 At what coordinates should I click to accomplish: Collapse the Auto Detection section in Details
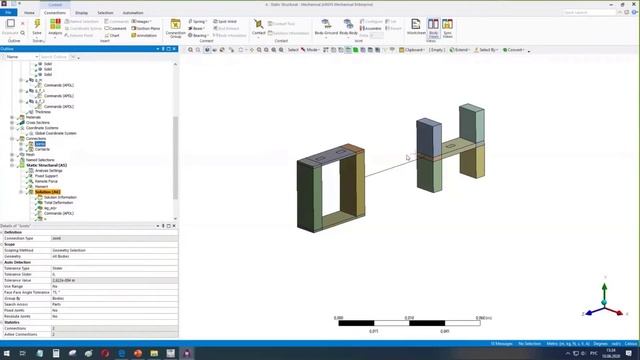click(2, 262)
